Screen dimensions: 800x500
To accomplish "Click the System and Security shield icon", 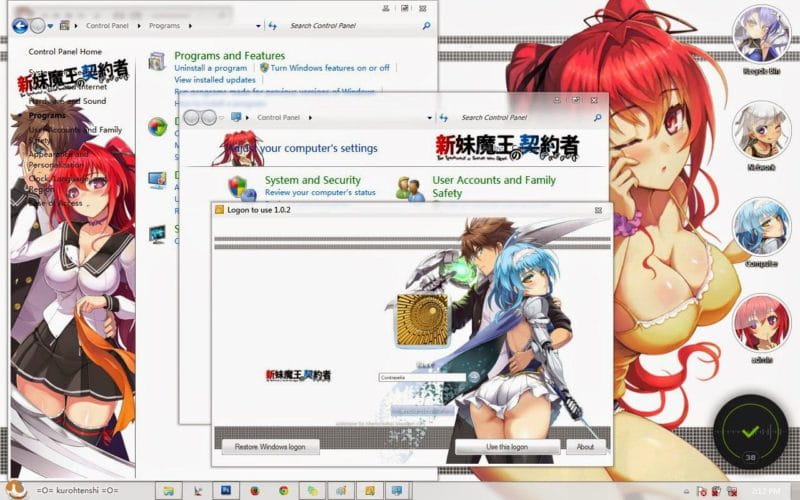I will (x=241, y=188).
